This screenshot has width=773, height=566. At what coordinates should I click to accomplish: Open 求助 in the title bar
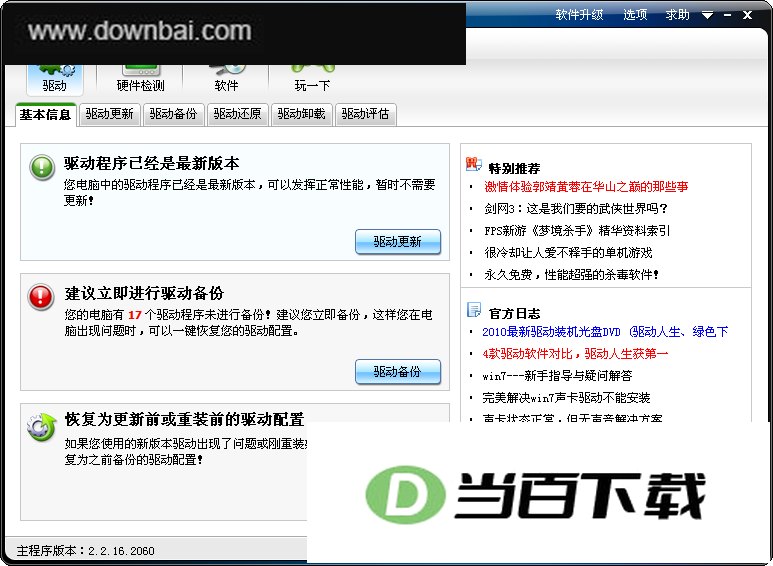coord(677,15)
